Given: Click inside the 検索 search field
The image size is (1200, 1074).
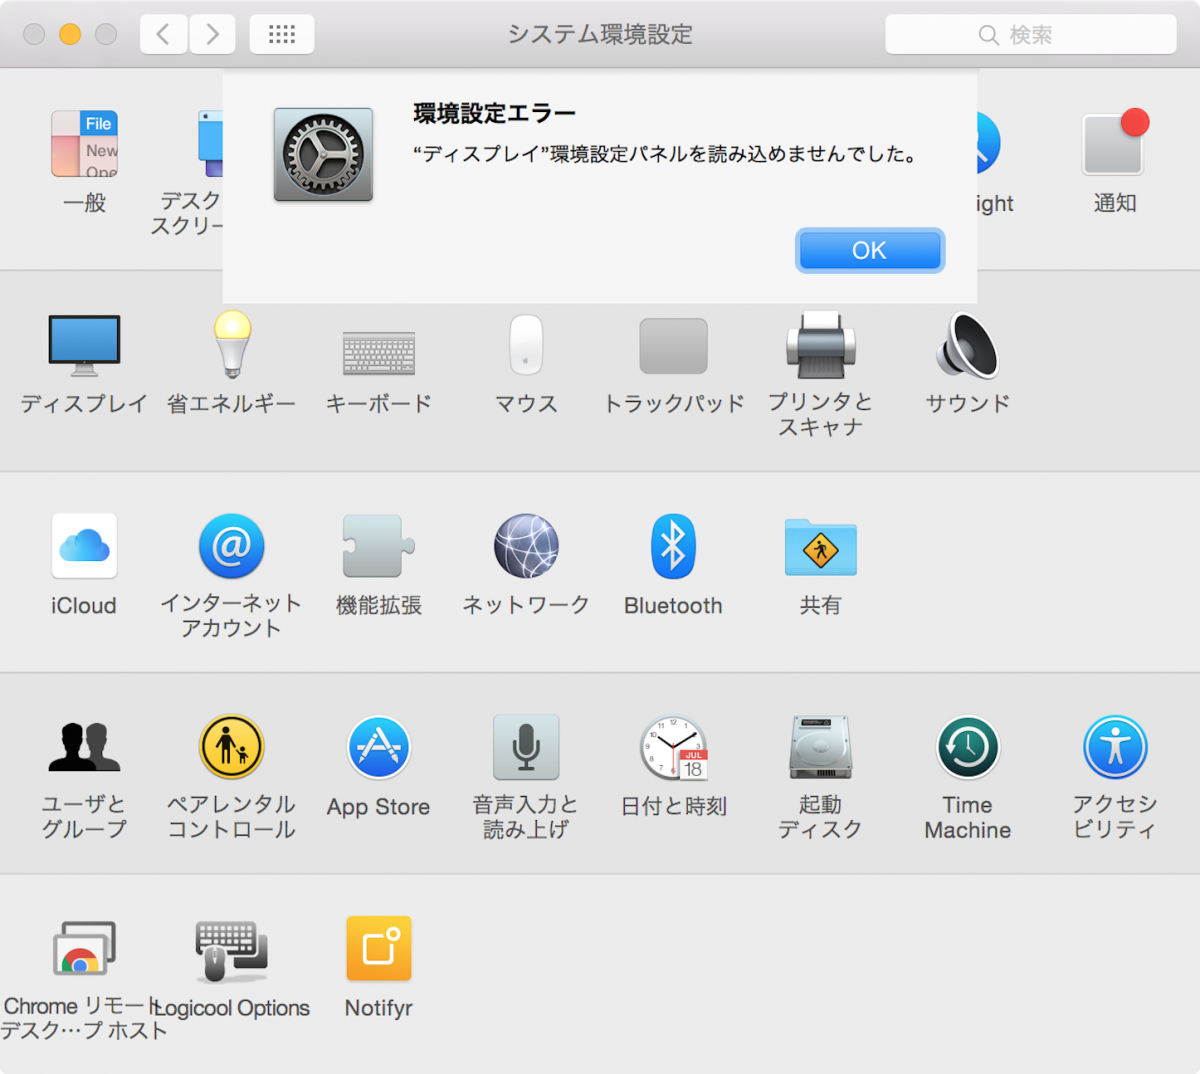Looking at the screenshot, I should tap(1031, 33).
